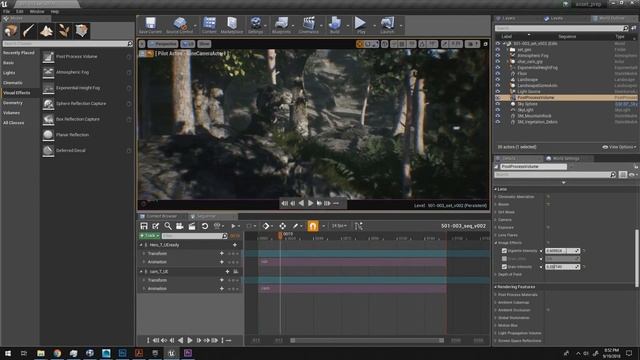
Task: Toggle the orange snapping magnet in Sequencer
Action: tap(313, 226)
